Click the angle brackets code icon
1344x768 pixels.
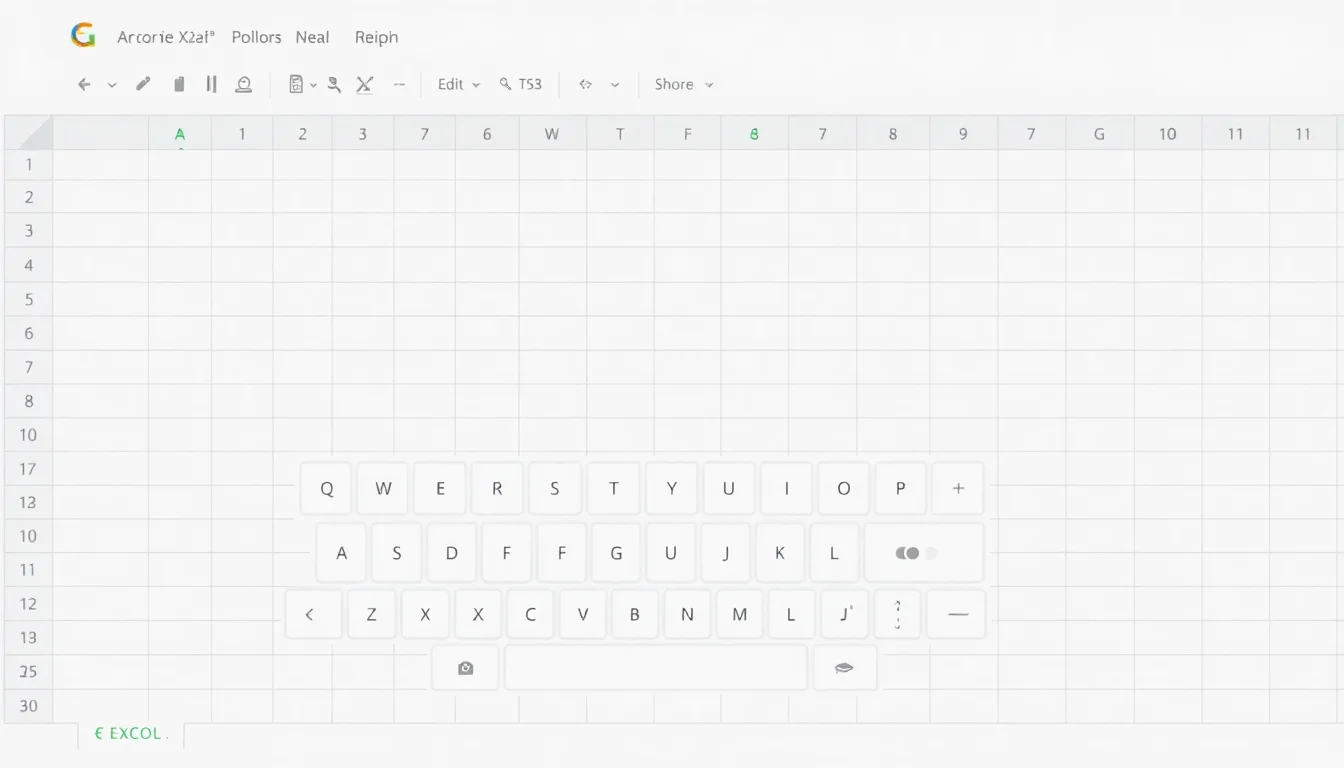coord(586,85)
